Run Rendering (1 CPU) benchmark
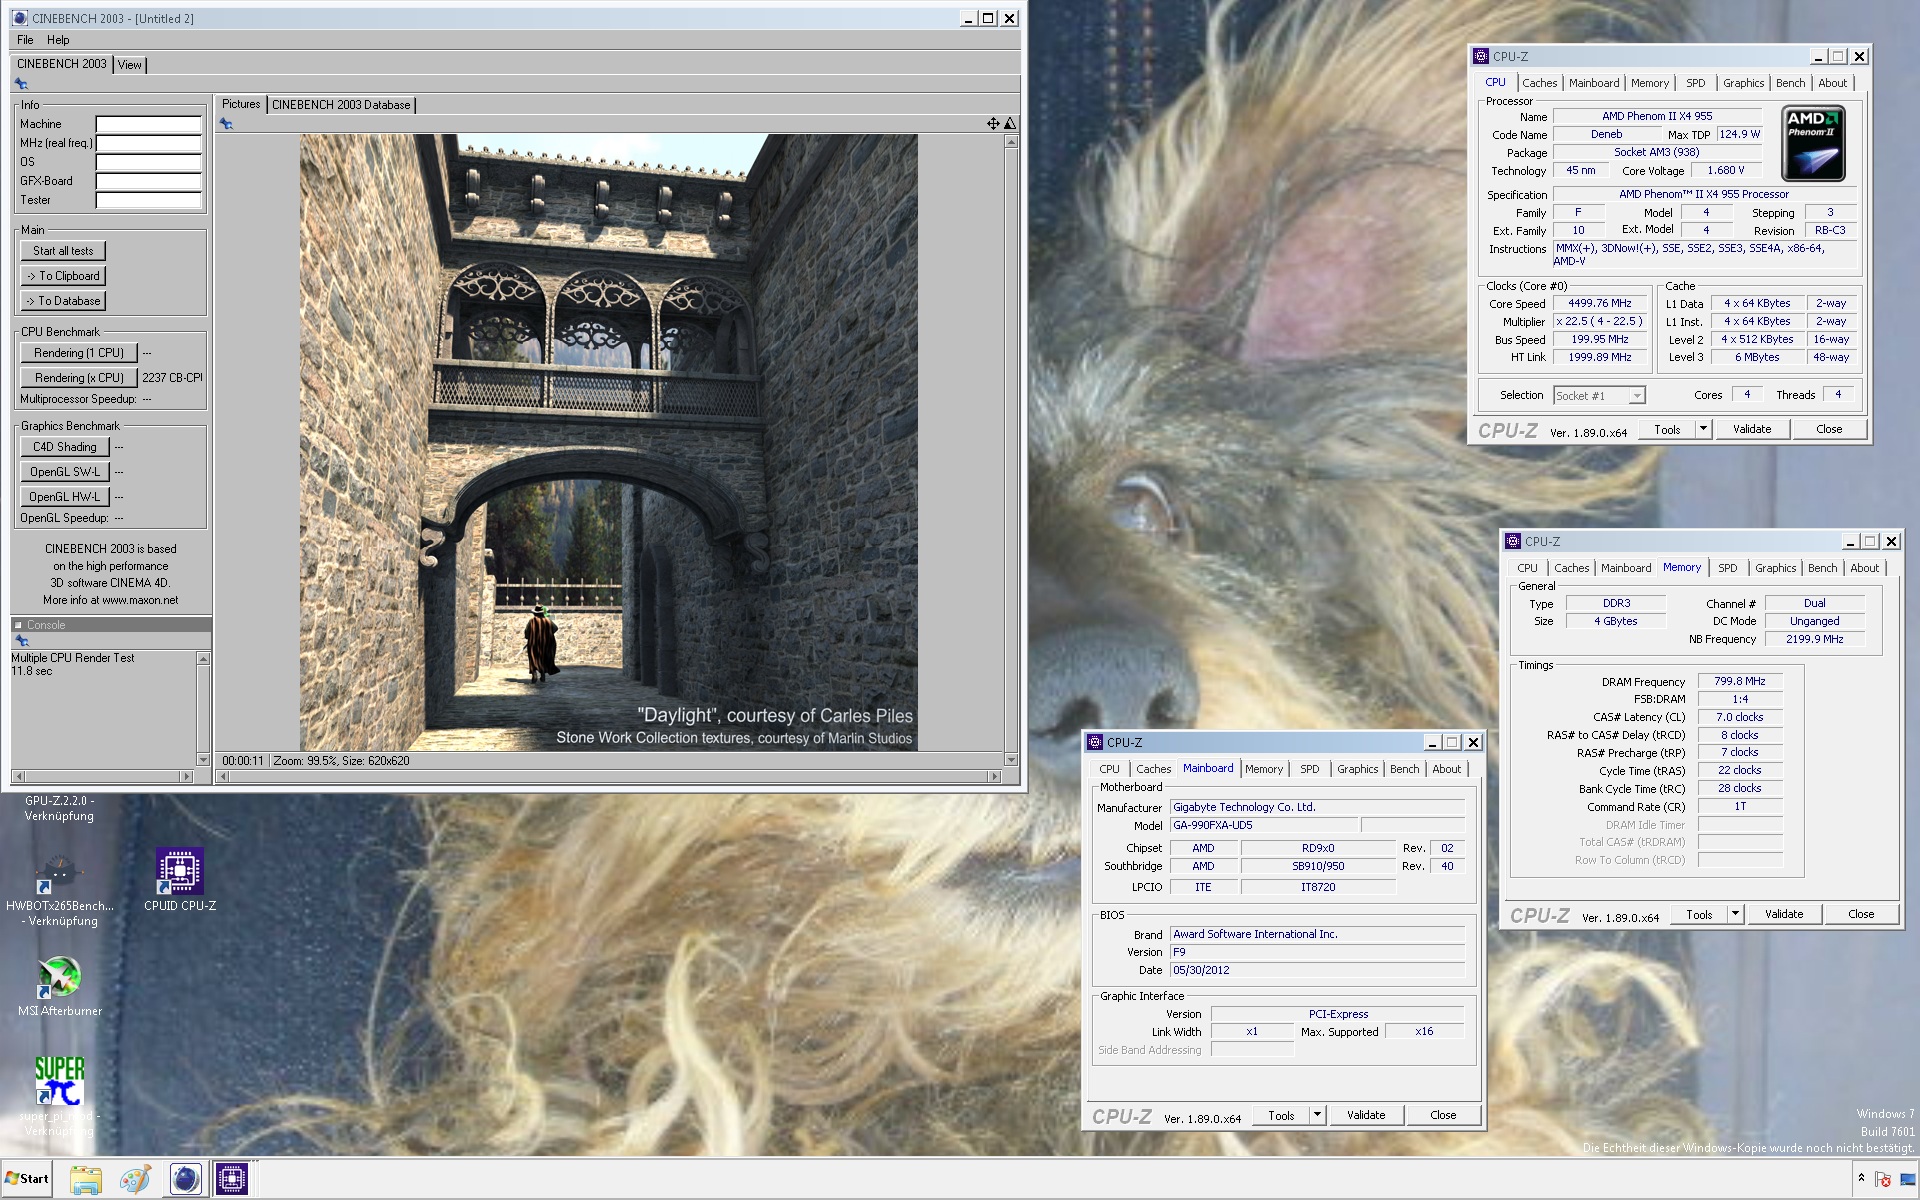The width and height of the screenshot is (1920, 1200). (79, 353)
